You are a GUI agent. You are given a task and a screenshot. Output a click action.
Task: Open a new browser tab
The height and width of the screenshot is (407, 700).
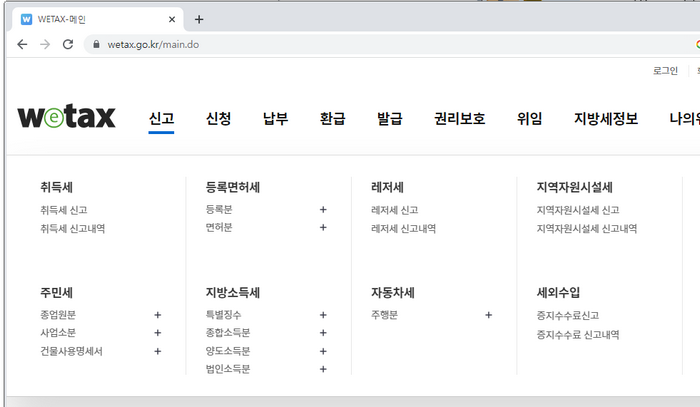click(199, 19)
